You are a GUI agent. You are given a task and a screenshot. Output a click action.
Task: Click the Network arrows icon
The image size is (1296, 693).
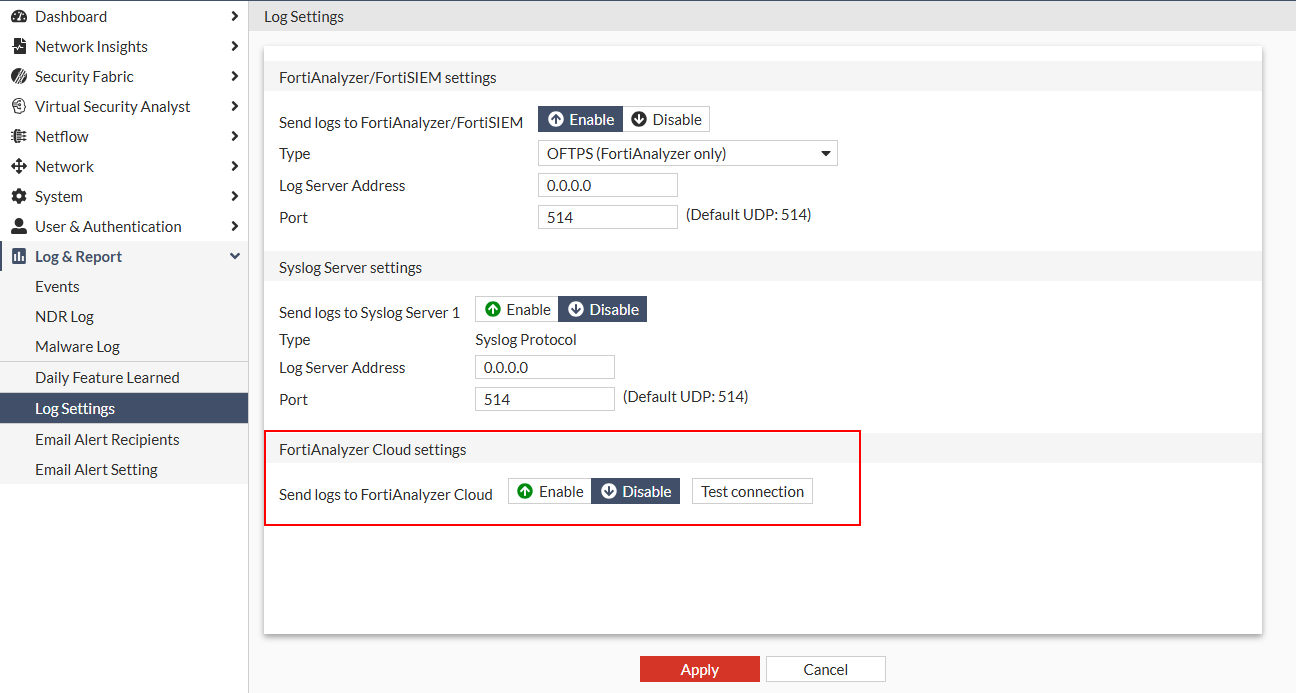(18, 166)
